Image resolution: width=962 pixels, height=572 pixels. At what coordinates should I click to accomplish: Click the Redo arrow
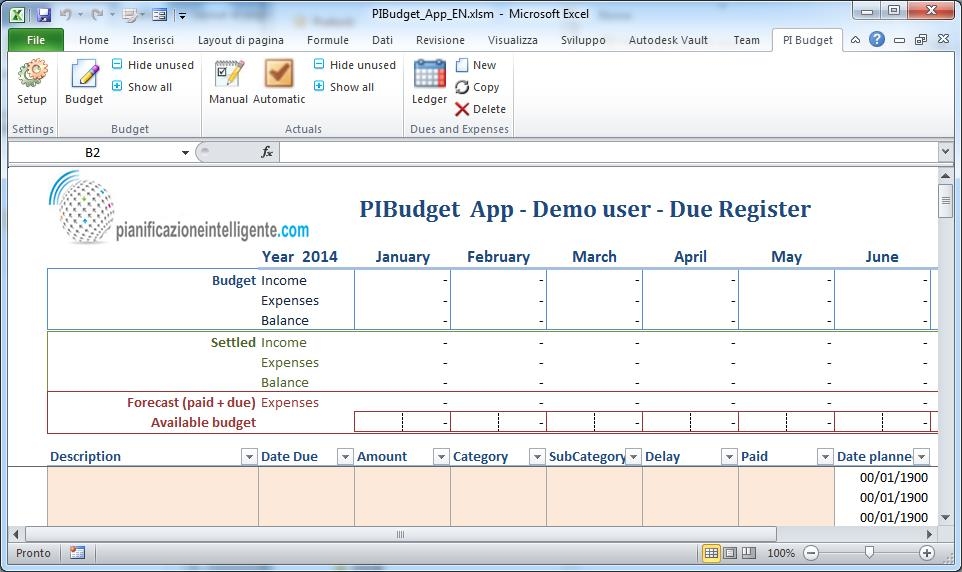coord(97,14)
